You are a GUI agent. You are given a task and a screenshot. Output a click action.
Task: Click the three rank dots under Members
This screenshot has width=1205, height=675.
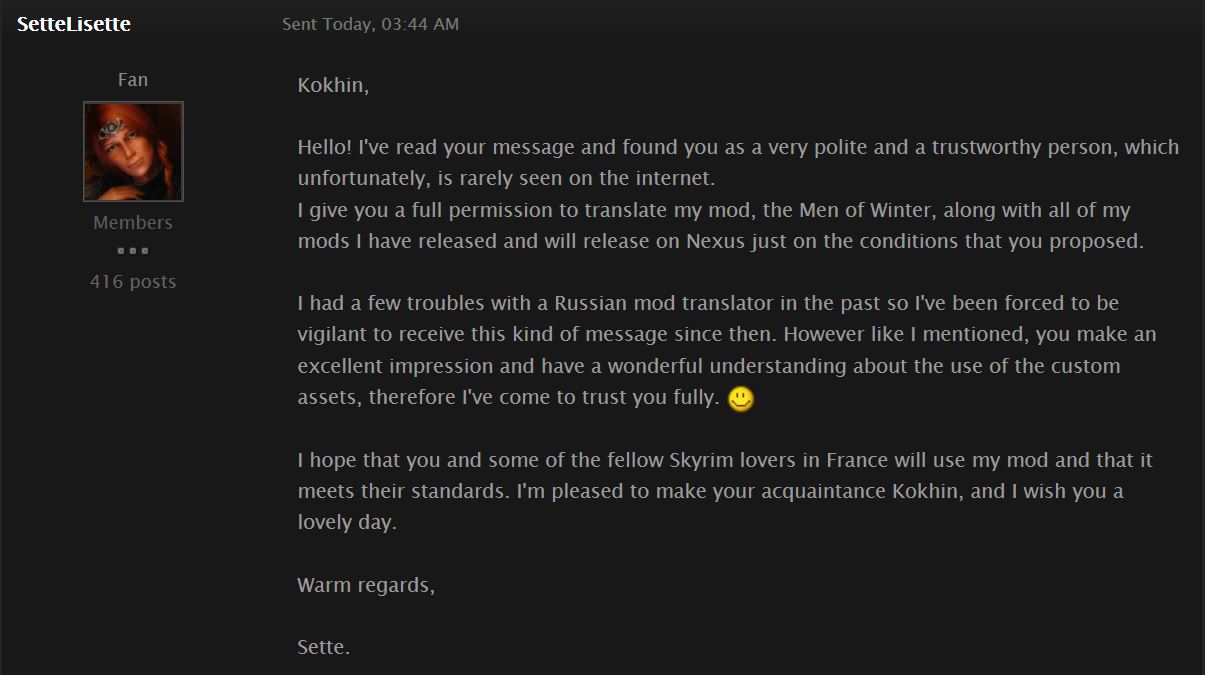(x=133, y=251)
